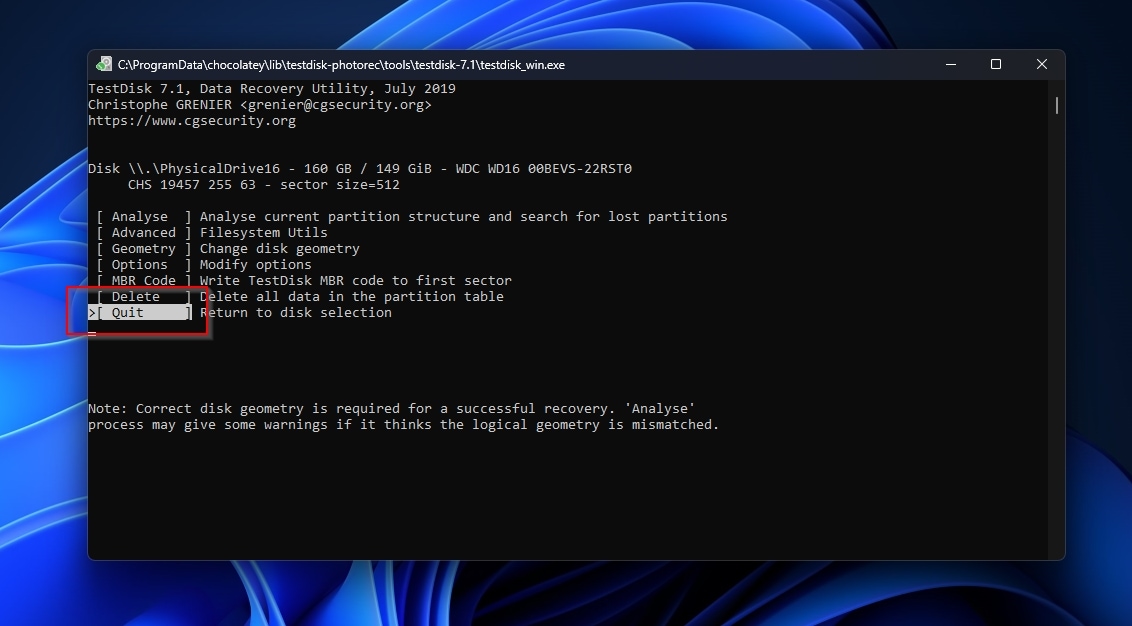Viewport: 1132px width, 626px height.
Task: Click the 'Change disk geometry' description text
Action: [x=279, y=248]
